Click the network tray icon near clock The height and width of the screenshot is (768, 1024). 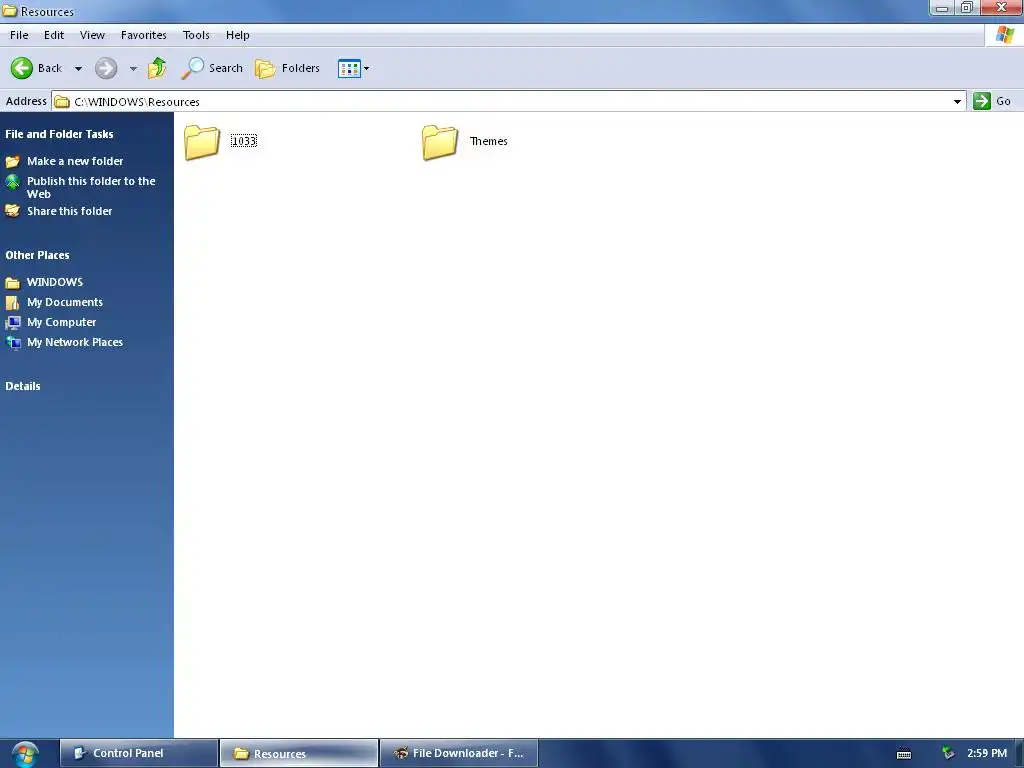[x=948, y=754]
